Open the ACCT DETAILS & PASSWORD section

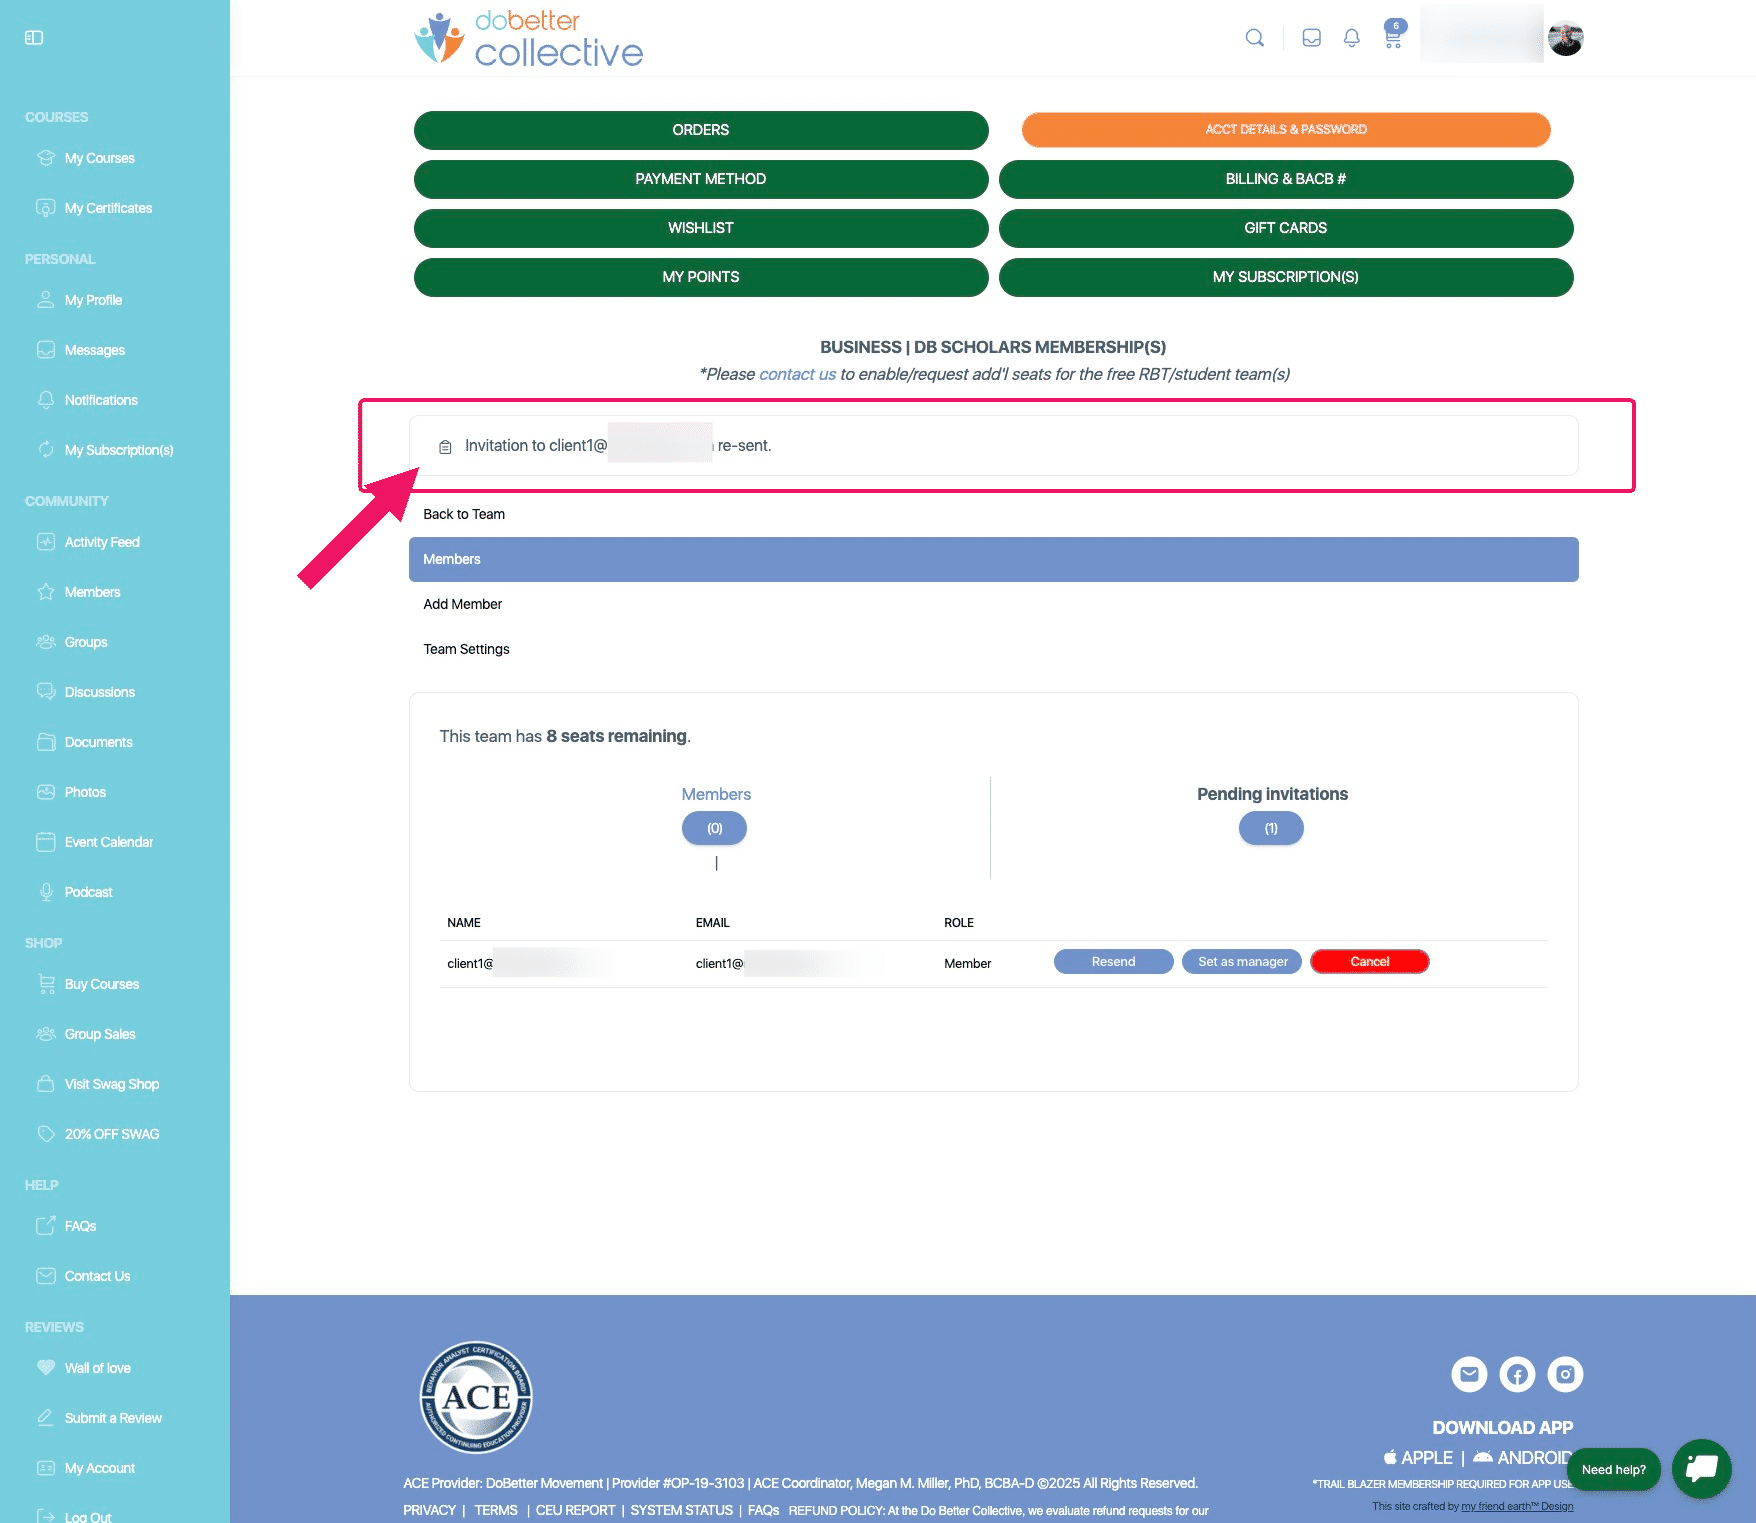click(1286, 129)
